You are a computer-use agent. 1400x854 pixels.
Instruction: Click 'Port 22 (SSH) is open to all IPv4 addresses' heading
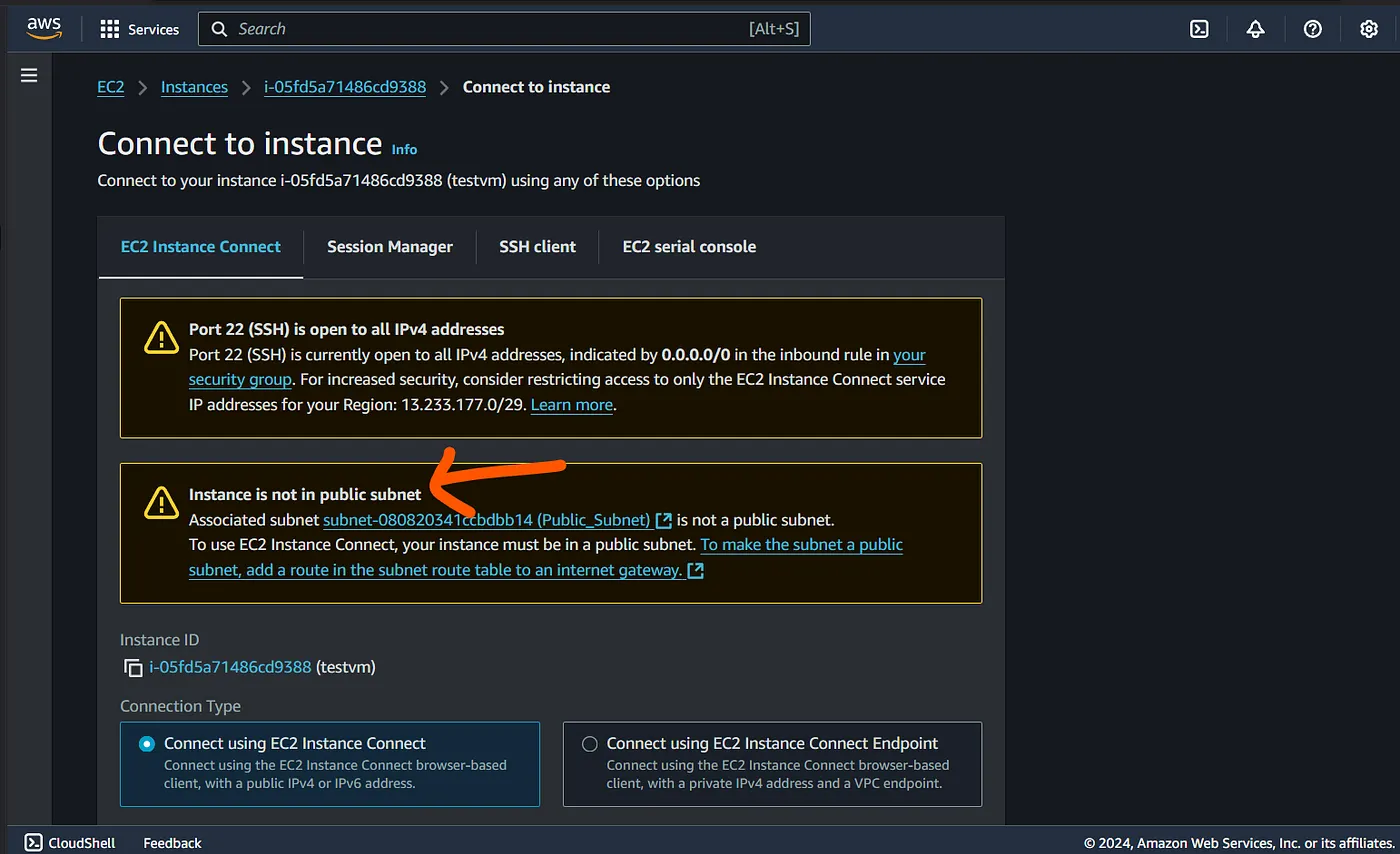[346, 329]
